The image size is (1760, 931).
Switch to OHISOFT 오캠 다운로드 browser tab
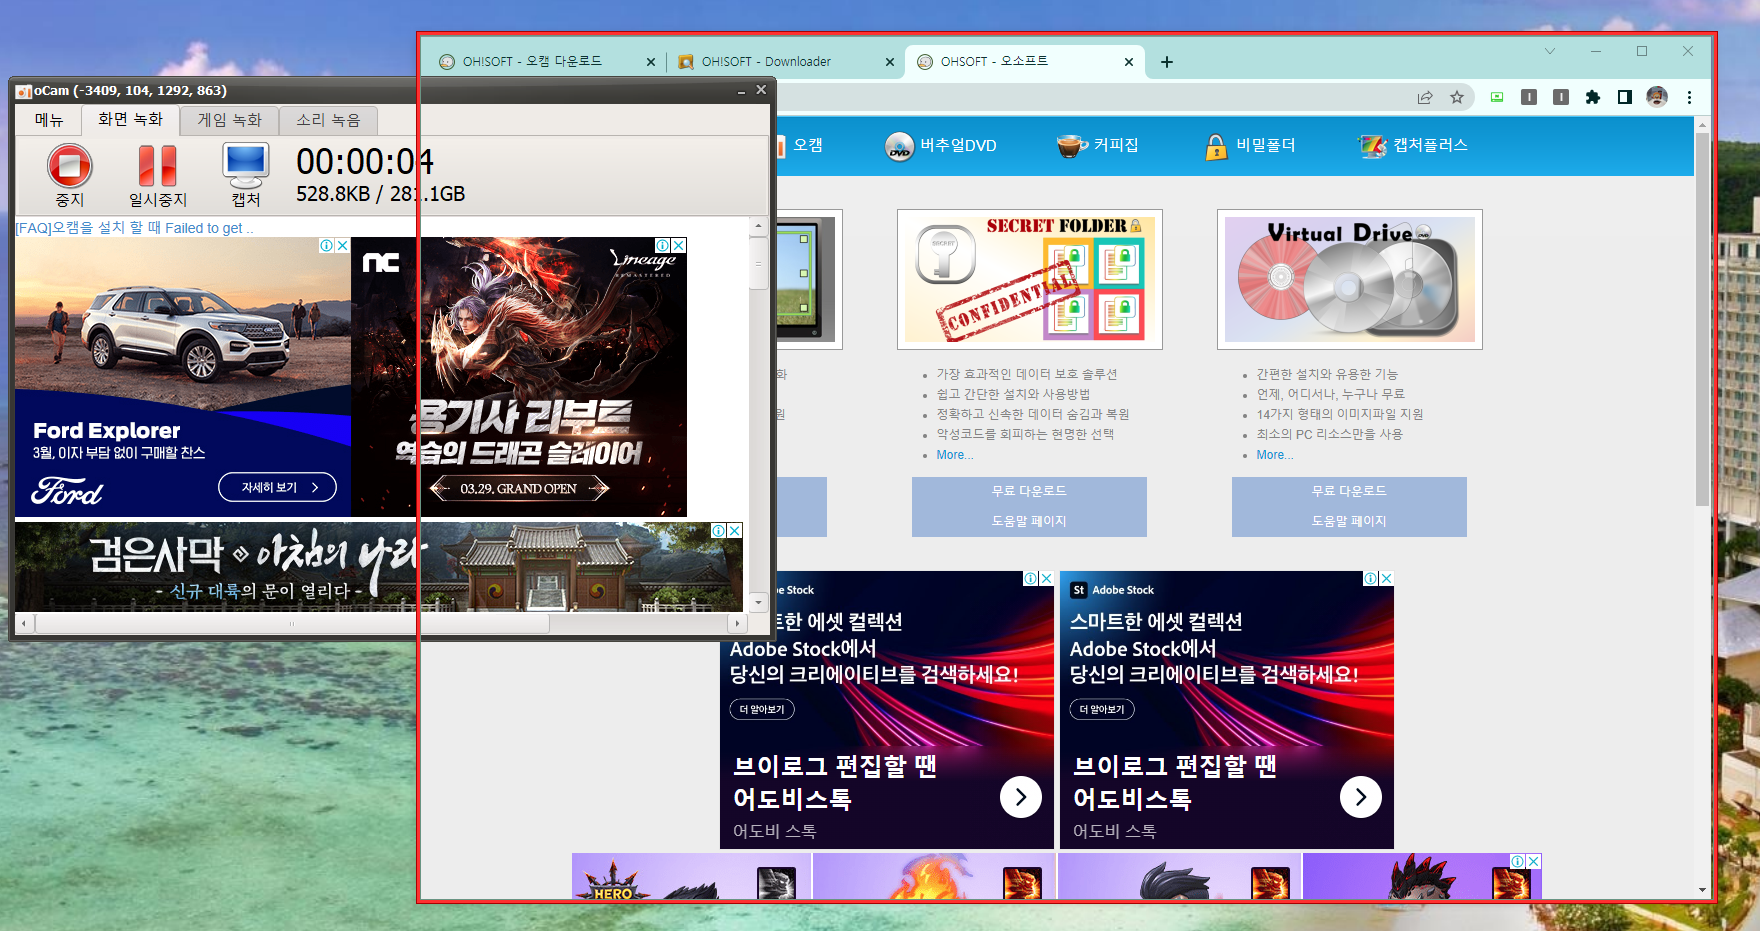point(532,61)
